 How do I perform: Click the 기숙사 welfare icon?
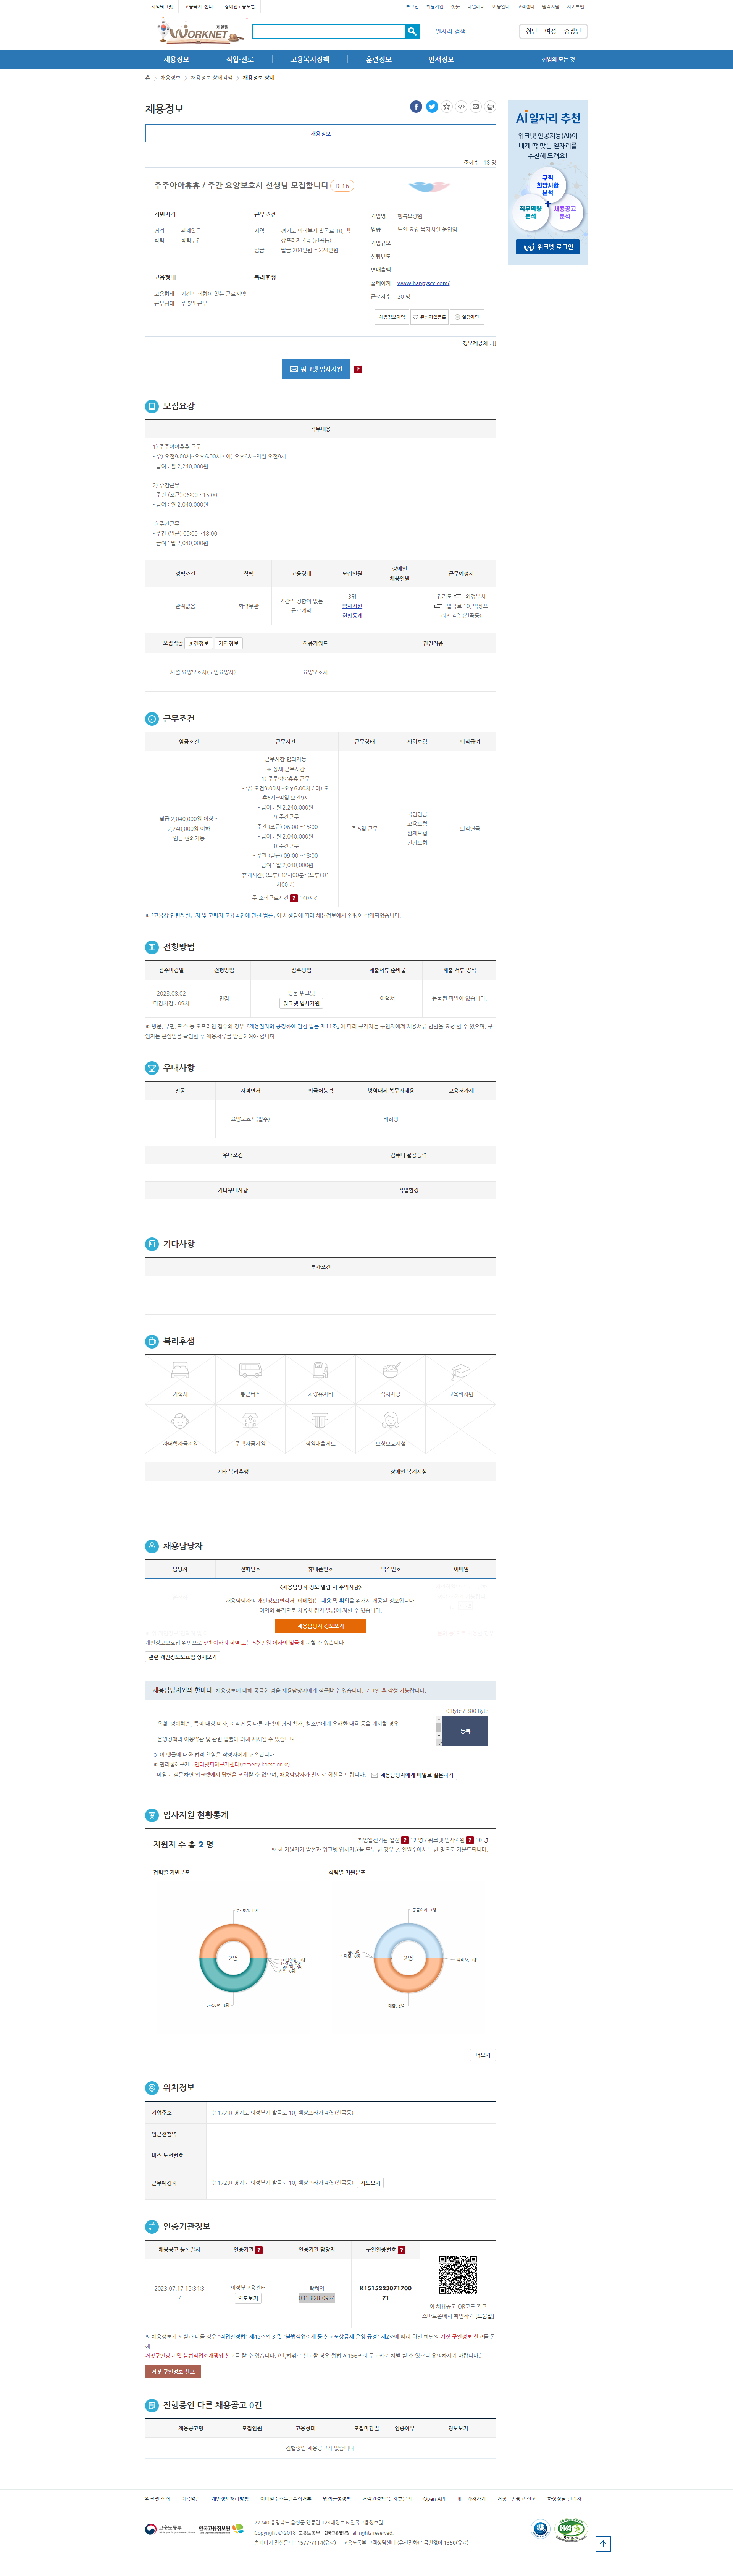coord(180,1370)
